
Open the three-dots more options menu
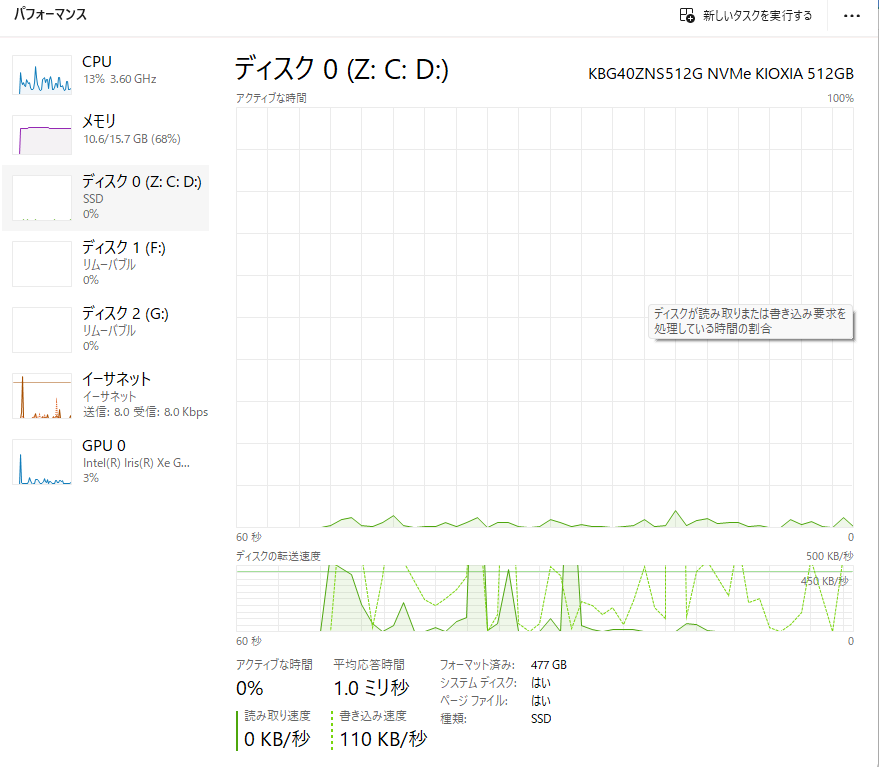[x=851, y=16]
